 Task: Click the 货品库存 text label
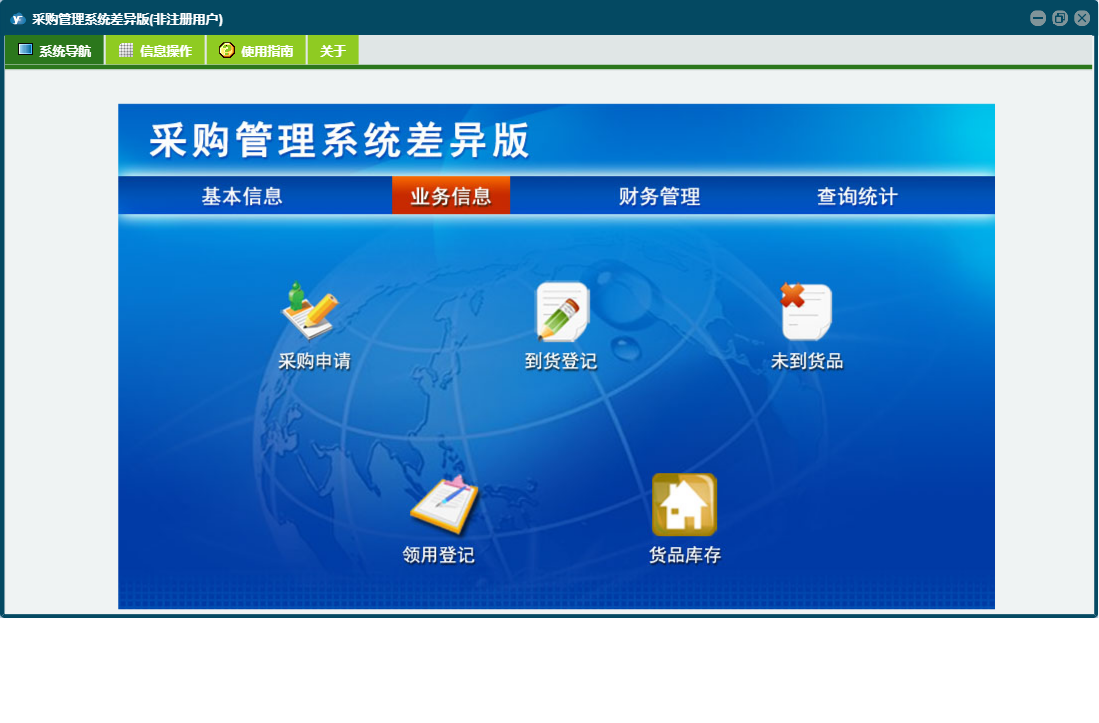point(685,555)
